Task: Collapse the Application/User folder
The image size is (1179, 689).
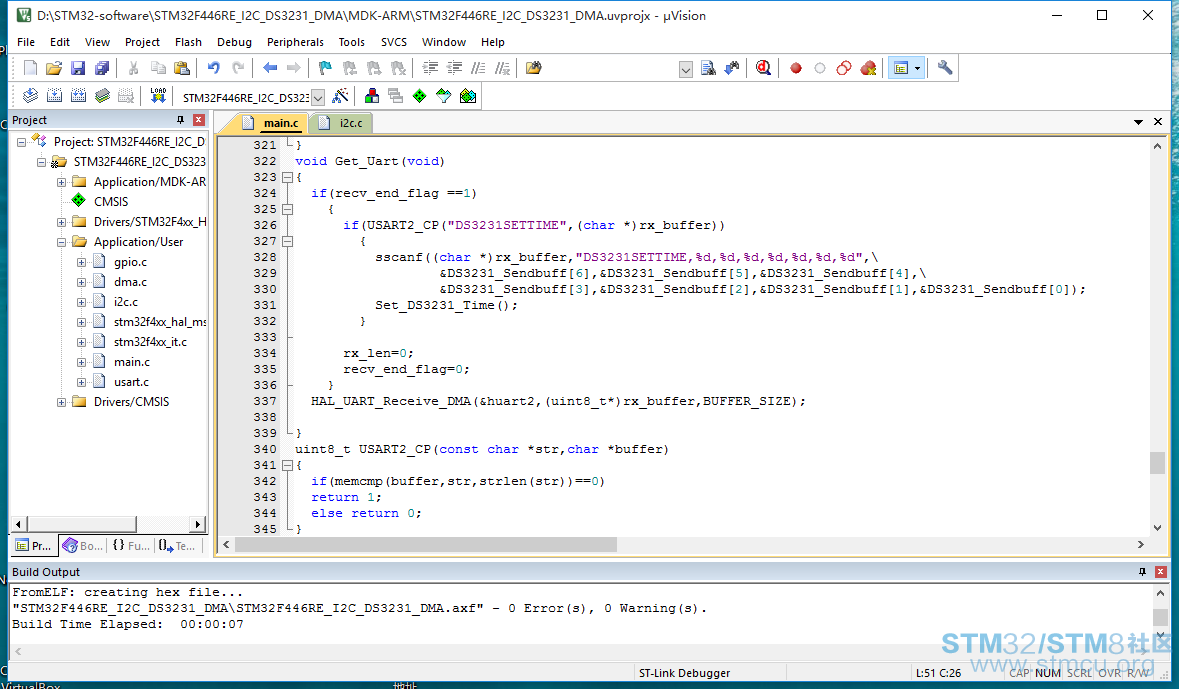Action: click(62, 242)
